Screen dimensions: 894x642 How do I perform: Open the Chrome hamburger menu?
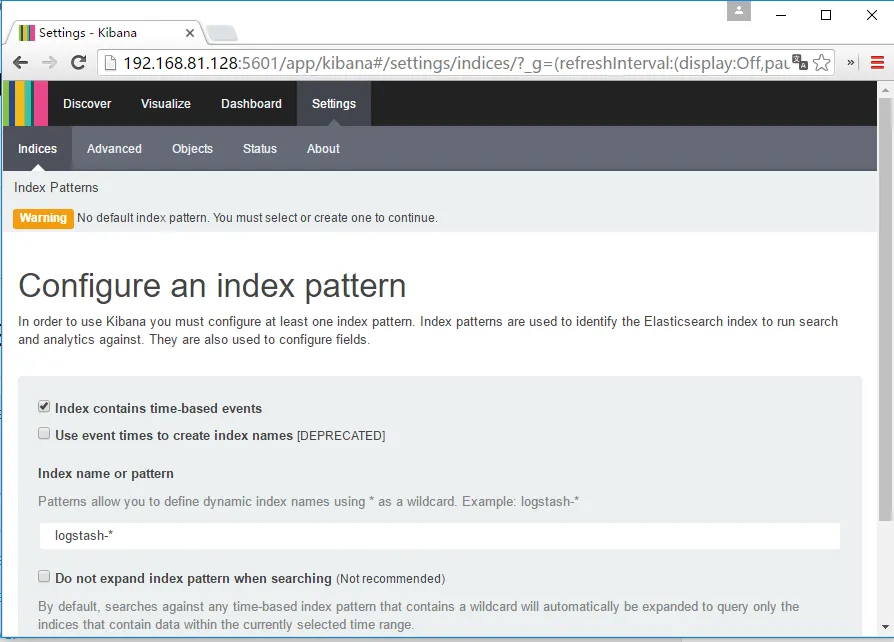point(877,63)
